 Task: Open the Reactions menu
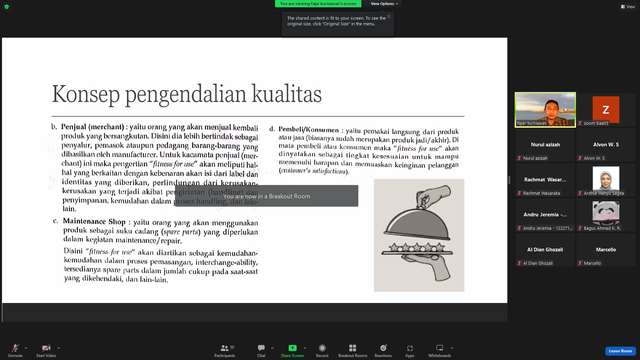(383, 350)
